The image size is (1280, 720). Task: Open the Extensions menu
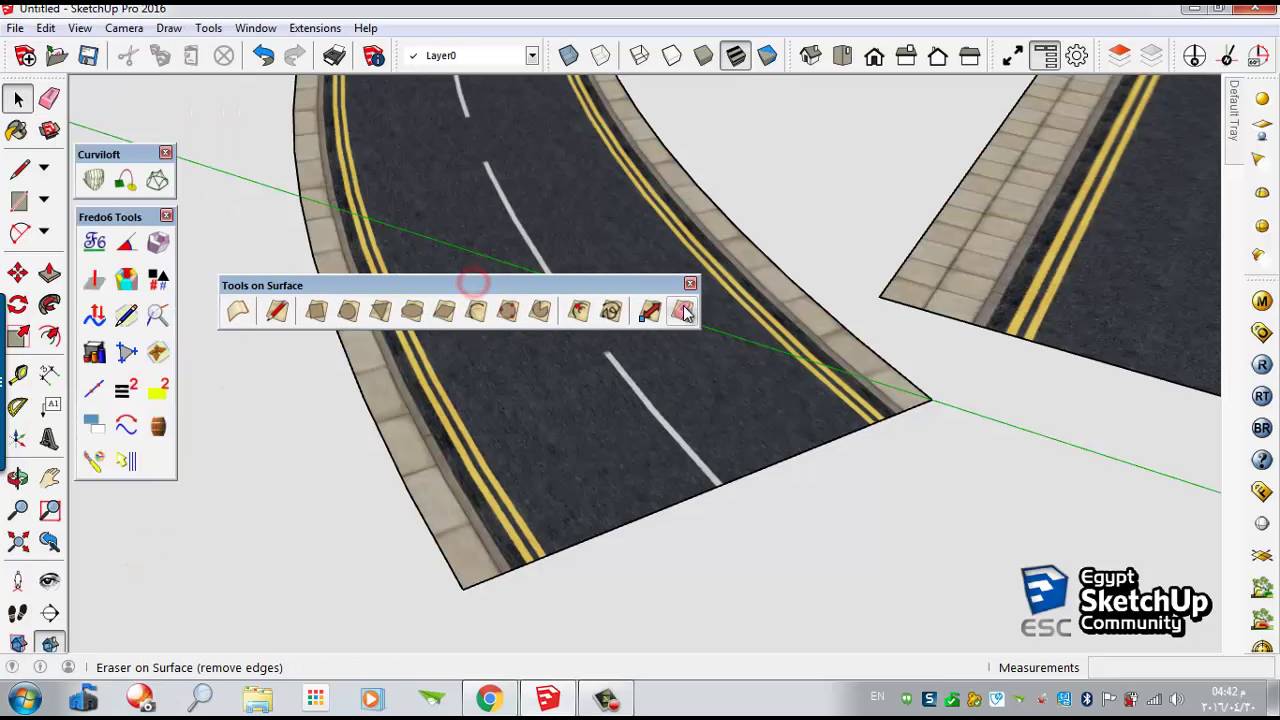[x=315, y=28]
